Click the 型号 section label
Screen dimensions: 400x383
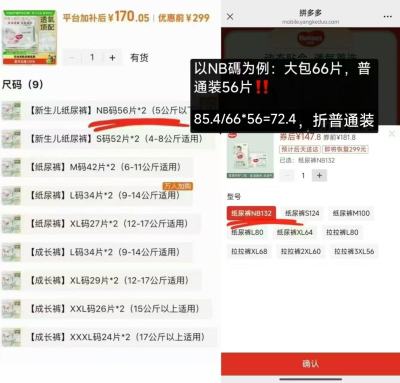coord(234,197)
